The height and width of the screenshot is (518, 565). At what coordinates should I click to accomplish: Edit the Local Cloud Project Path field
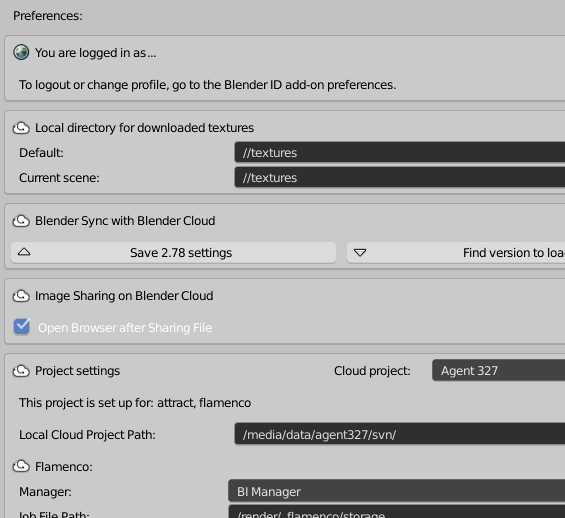point(400,434)
